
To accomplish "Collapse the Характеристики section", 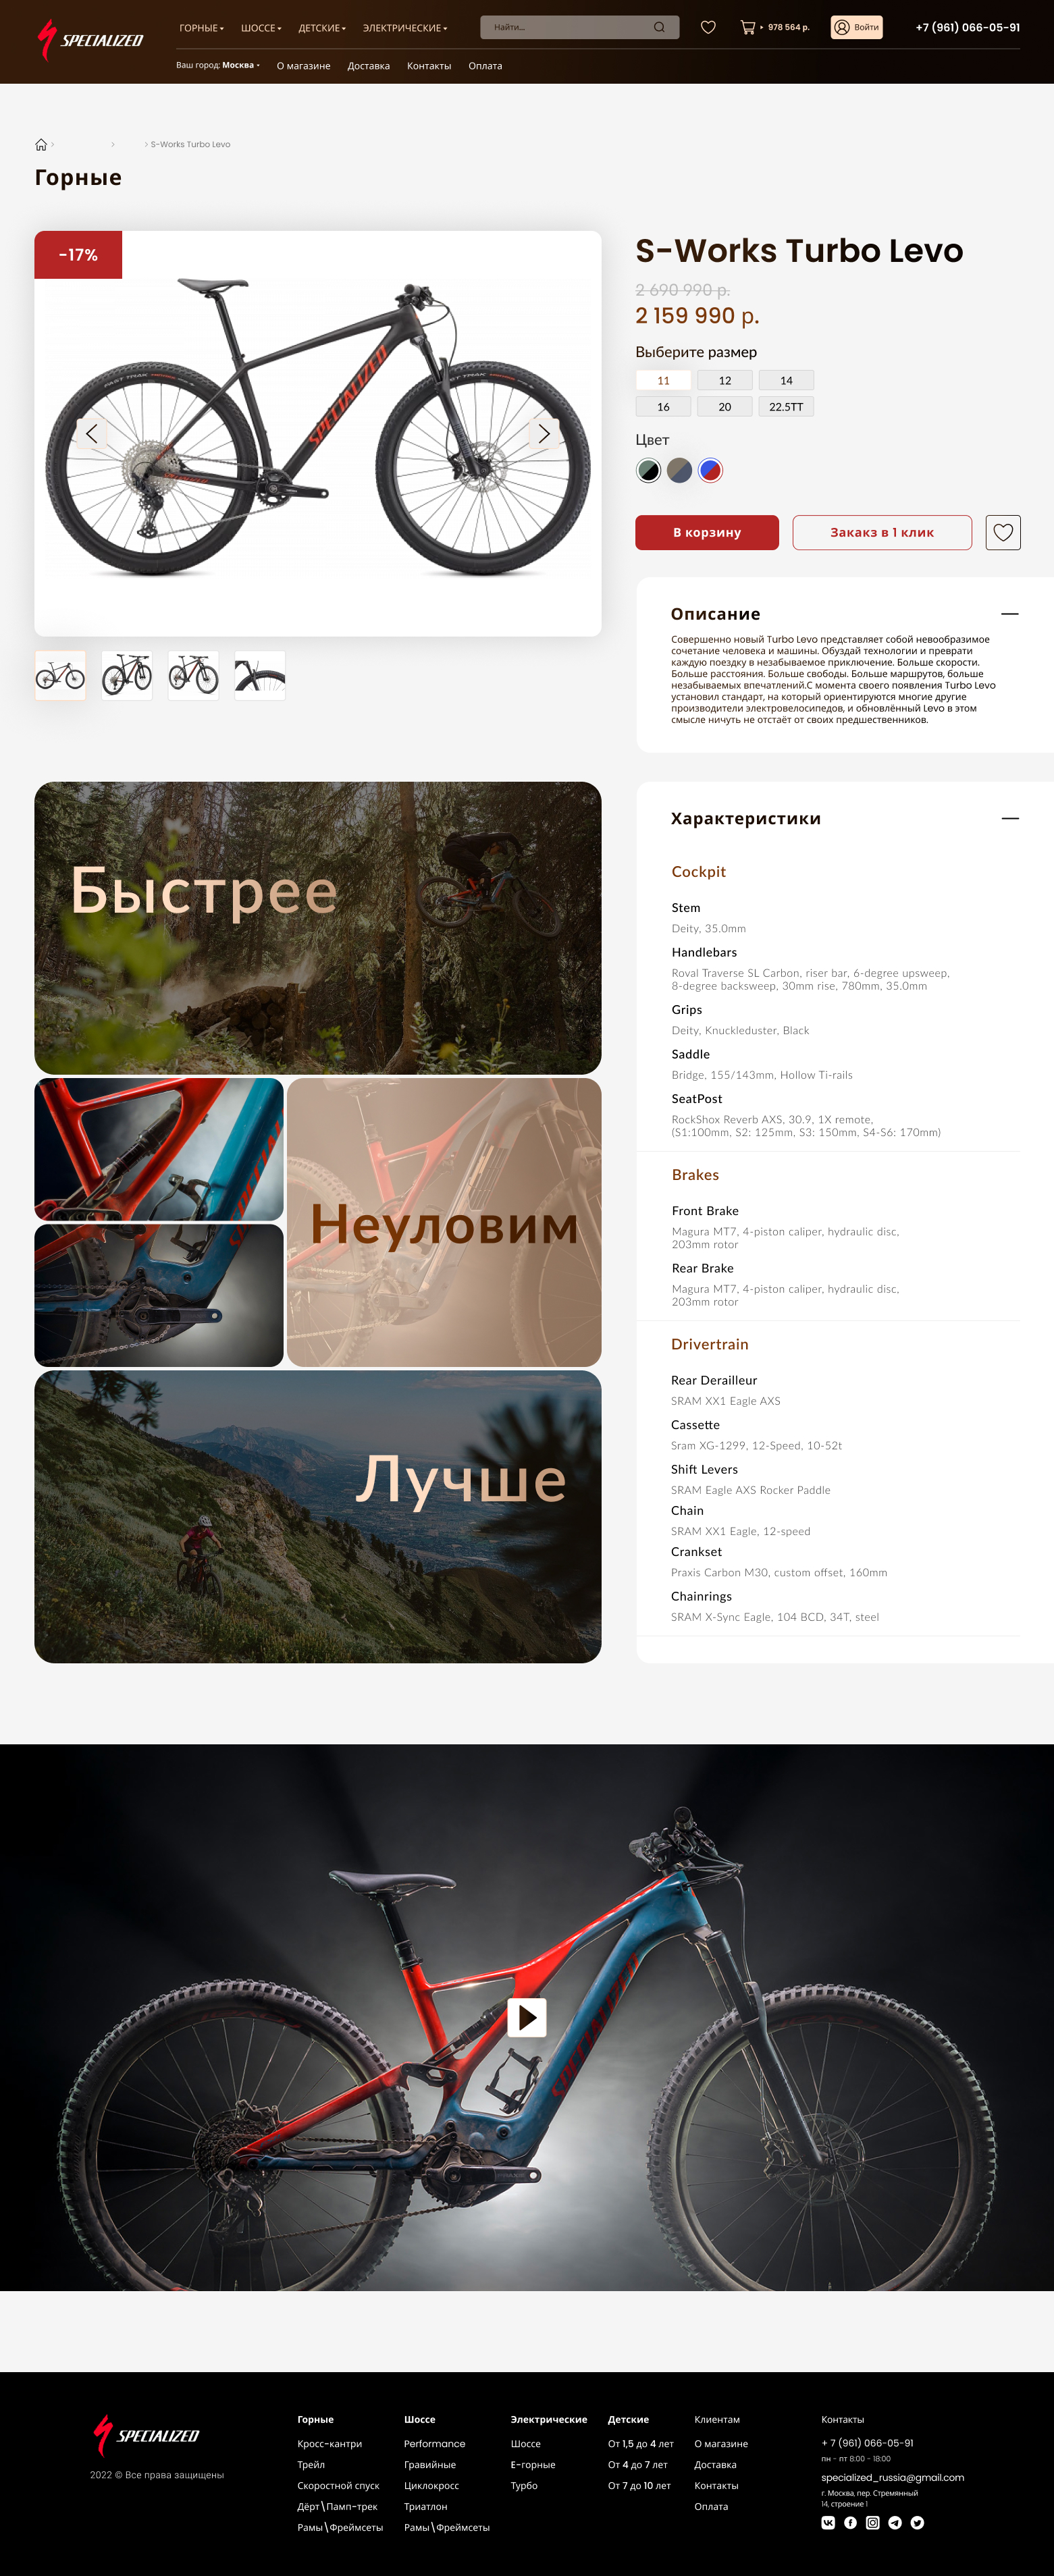I will [1010, 818].
